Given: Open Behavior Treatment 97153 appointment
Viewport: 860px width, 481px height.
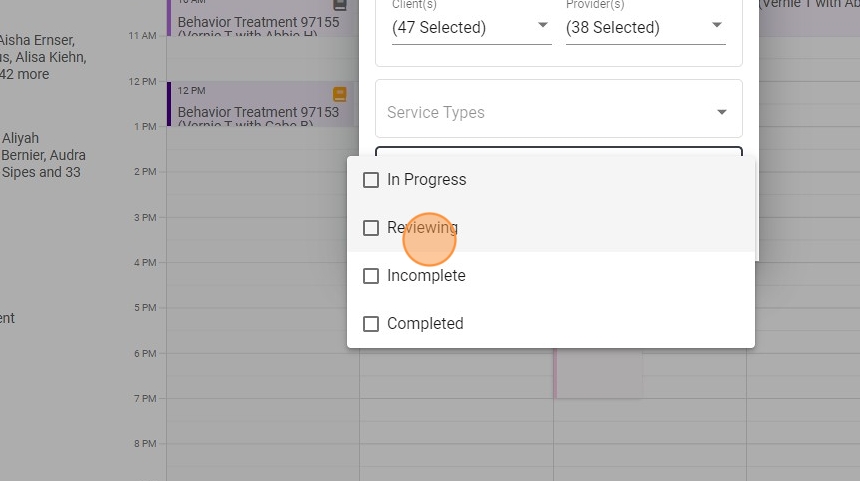Looking at the screenshot, I should [x=258, y=112].
